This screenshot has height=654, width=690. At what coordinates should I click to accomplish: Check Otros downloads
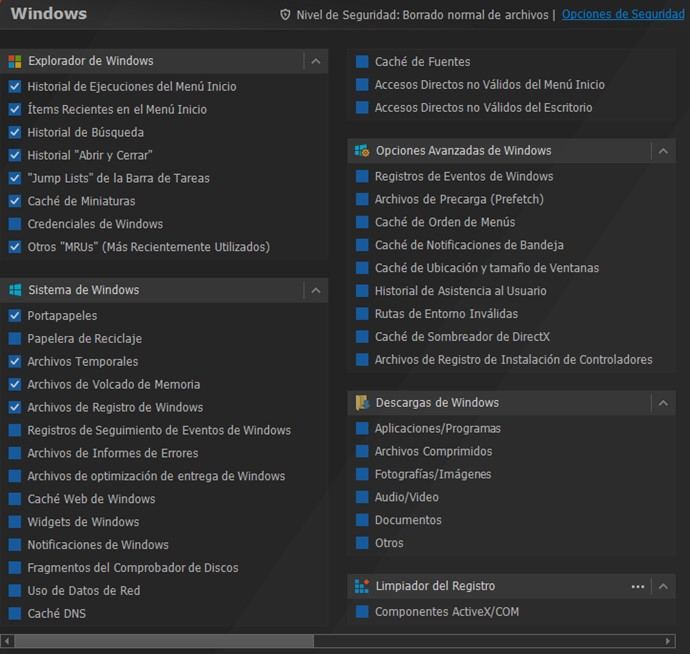[362, 543]
